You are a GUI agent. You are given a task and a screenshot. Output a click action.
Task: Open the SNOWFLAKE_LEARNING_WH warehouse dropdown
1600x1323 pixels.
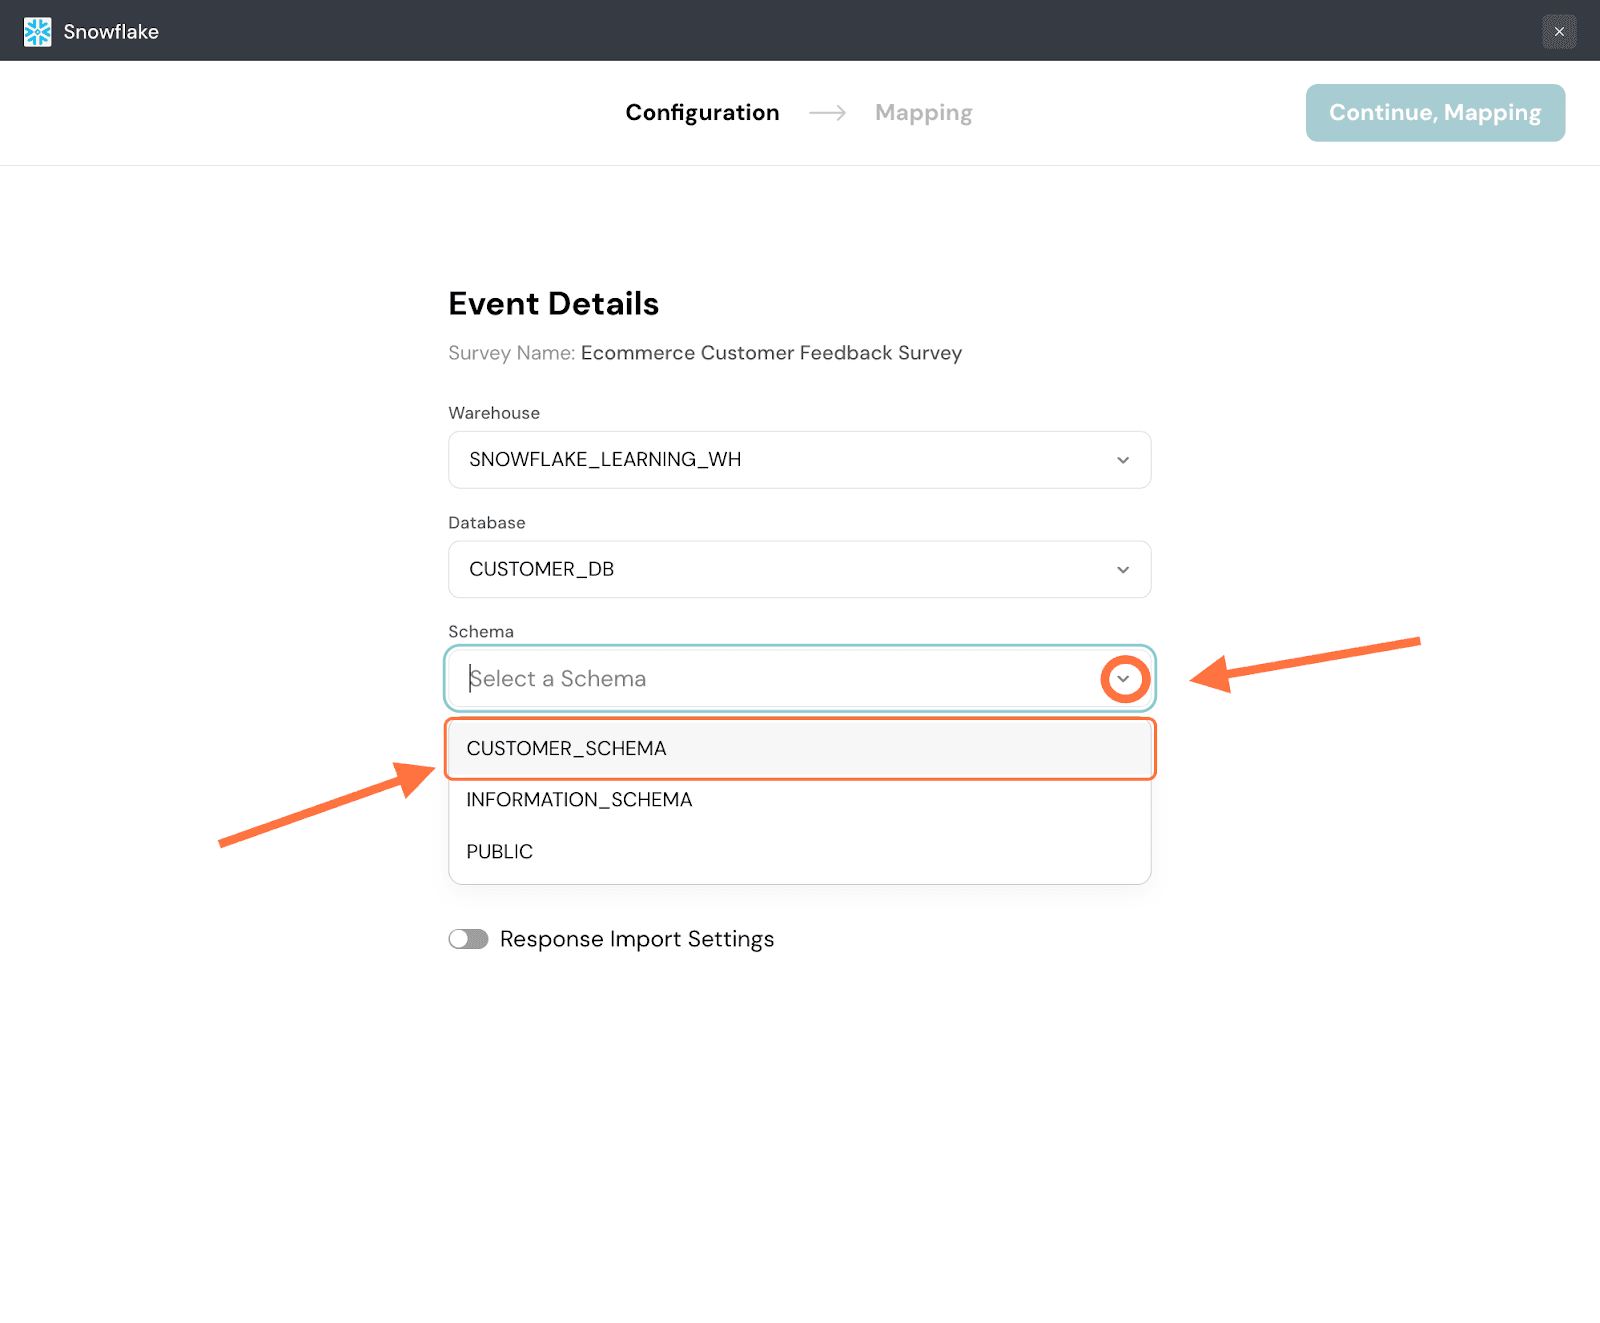point(780,460)
